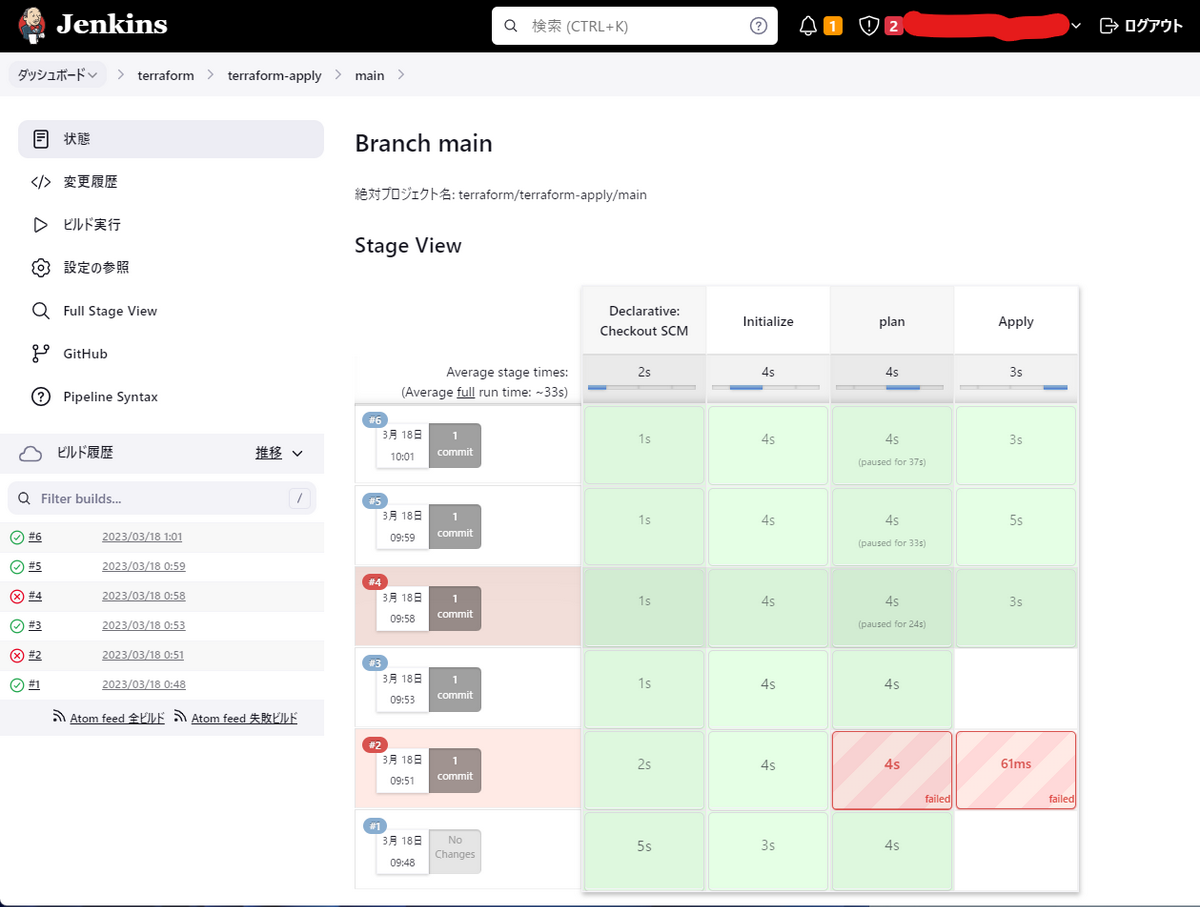
Task: Click the slash shortcut badge in filter
Action: tap(299, 498)
